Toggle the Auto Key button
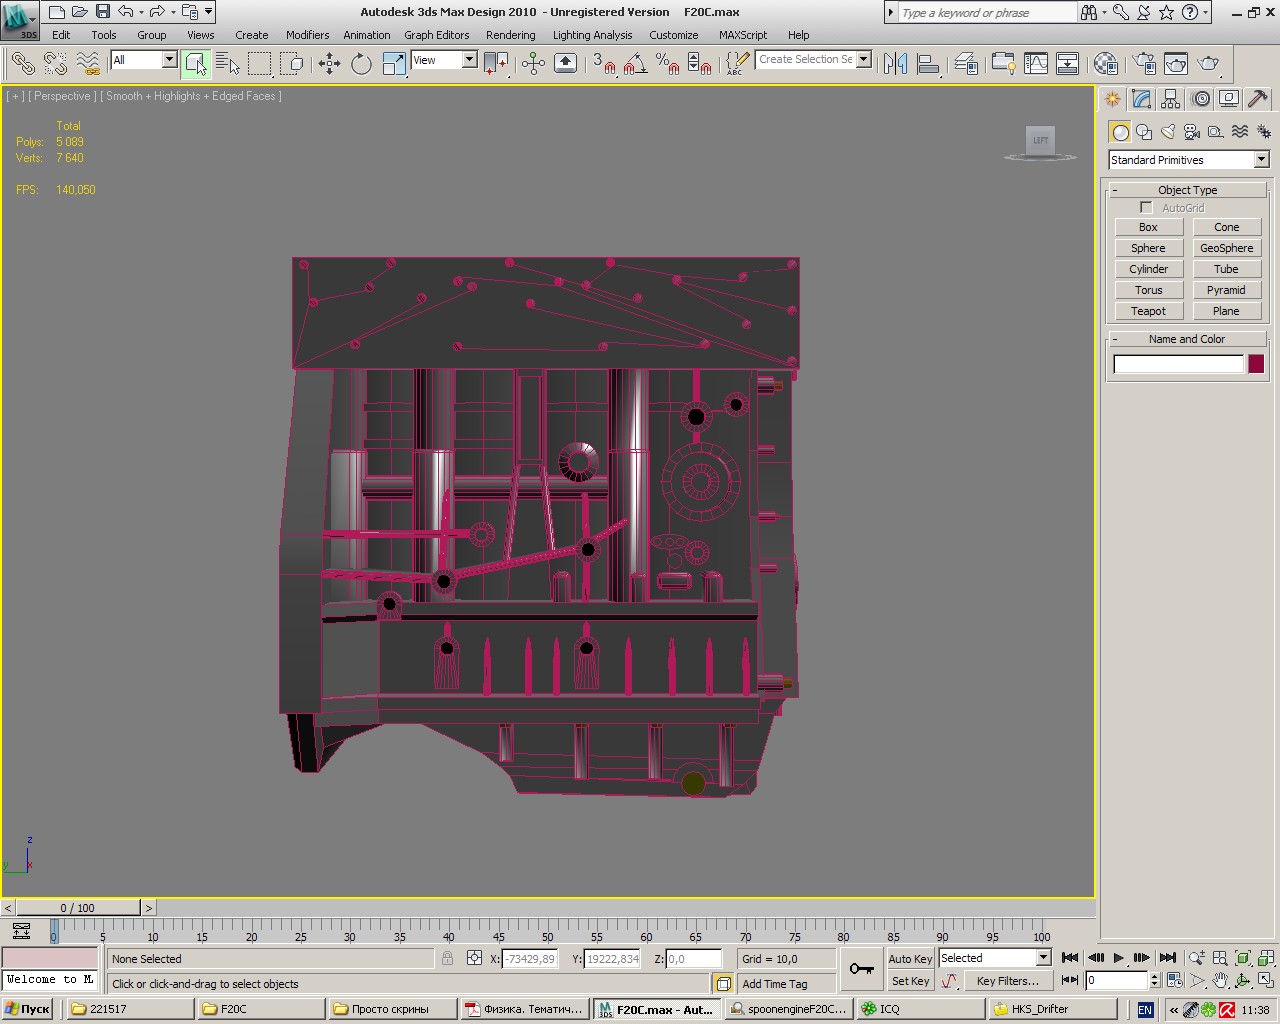Screen dimensions: 1280x1024 (x=910, y=958)
